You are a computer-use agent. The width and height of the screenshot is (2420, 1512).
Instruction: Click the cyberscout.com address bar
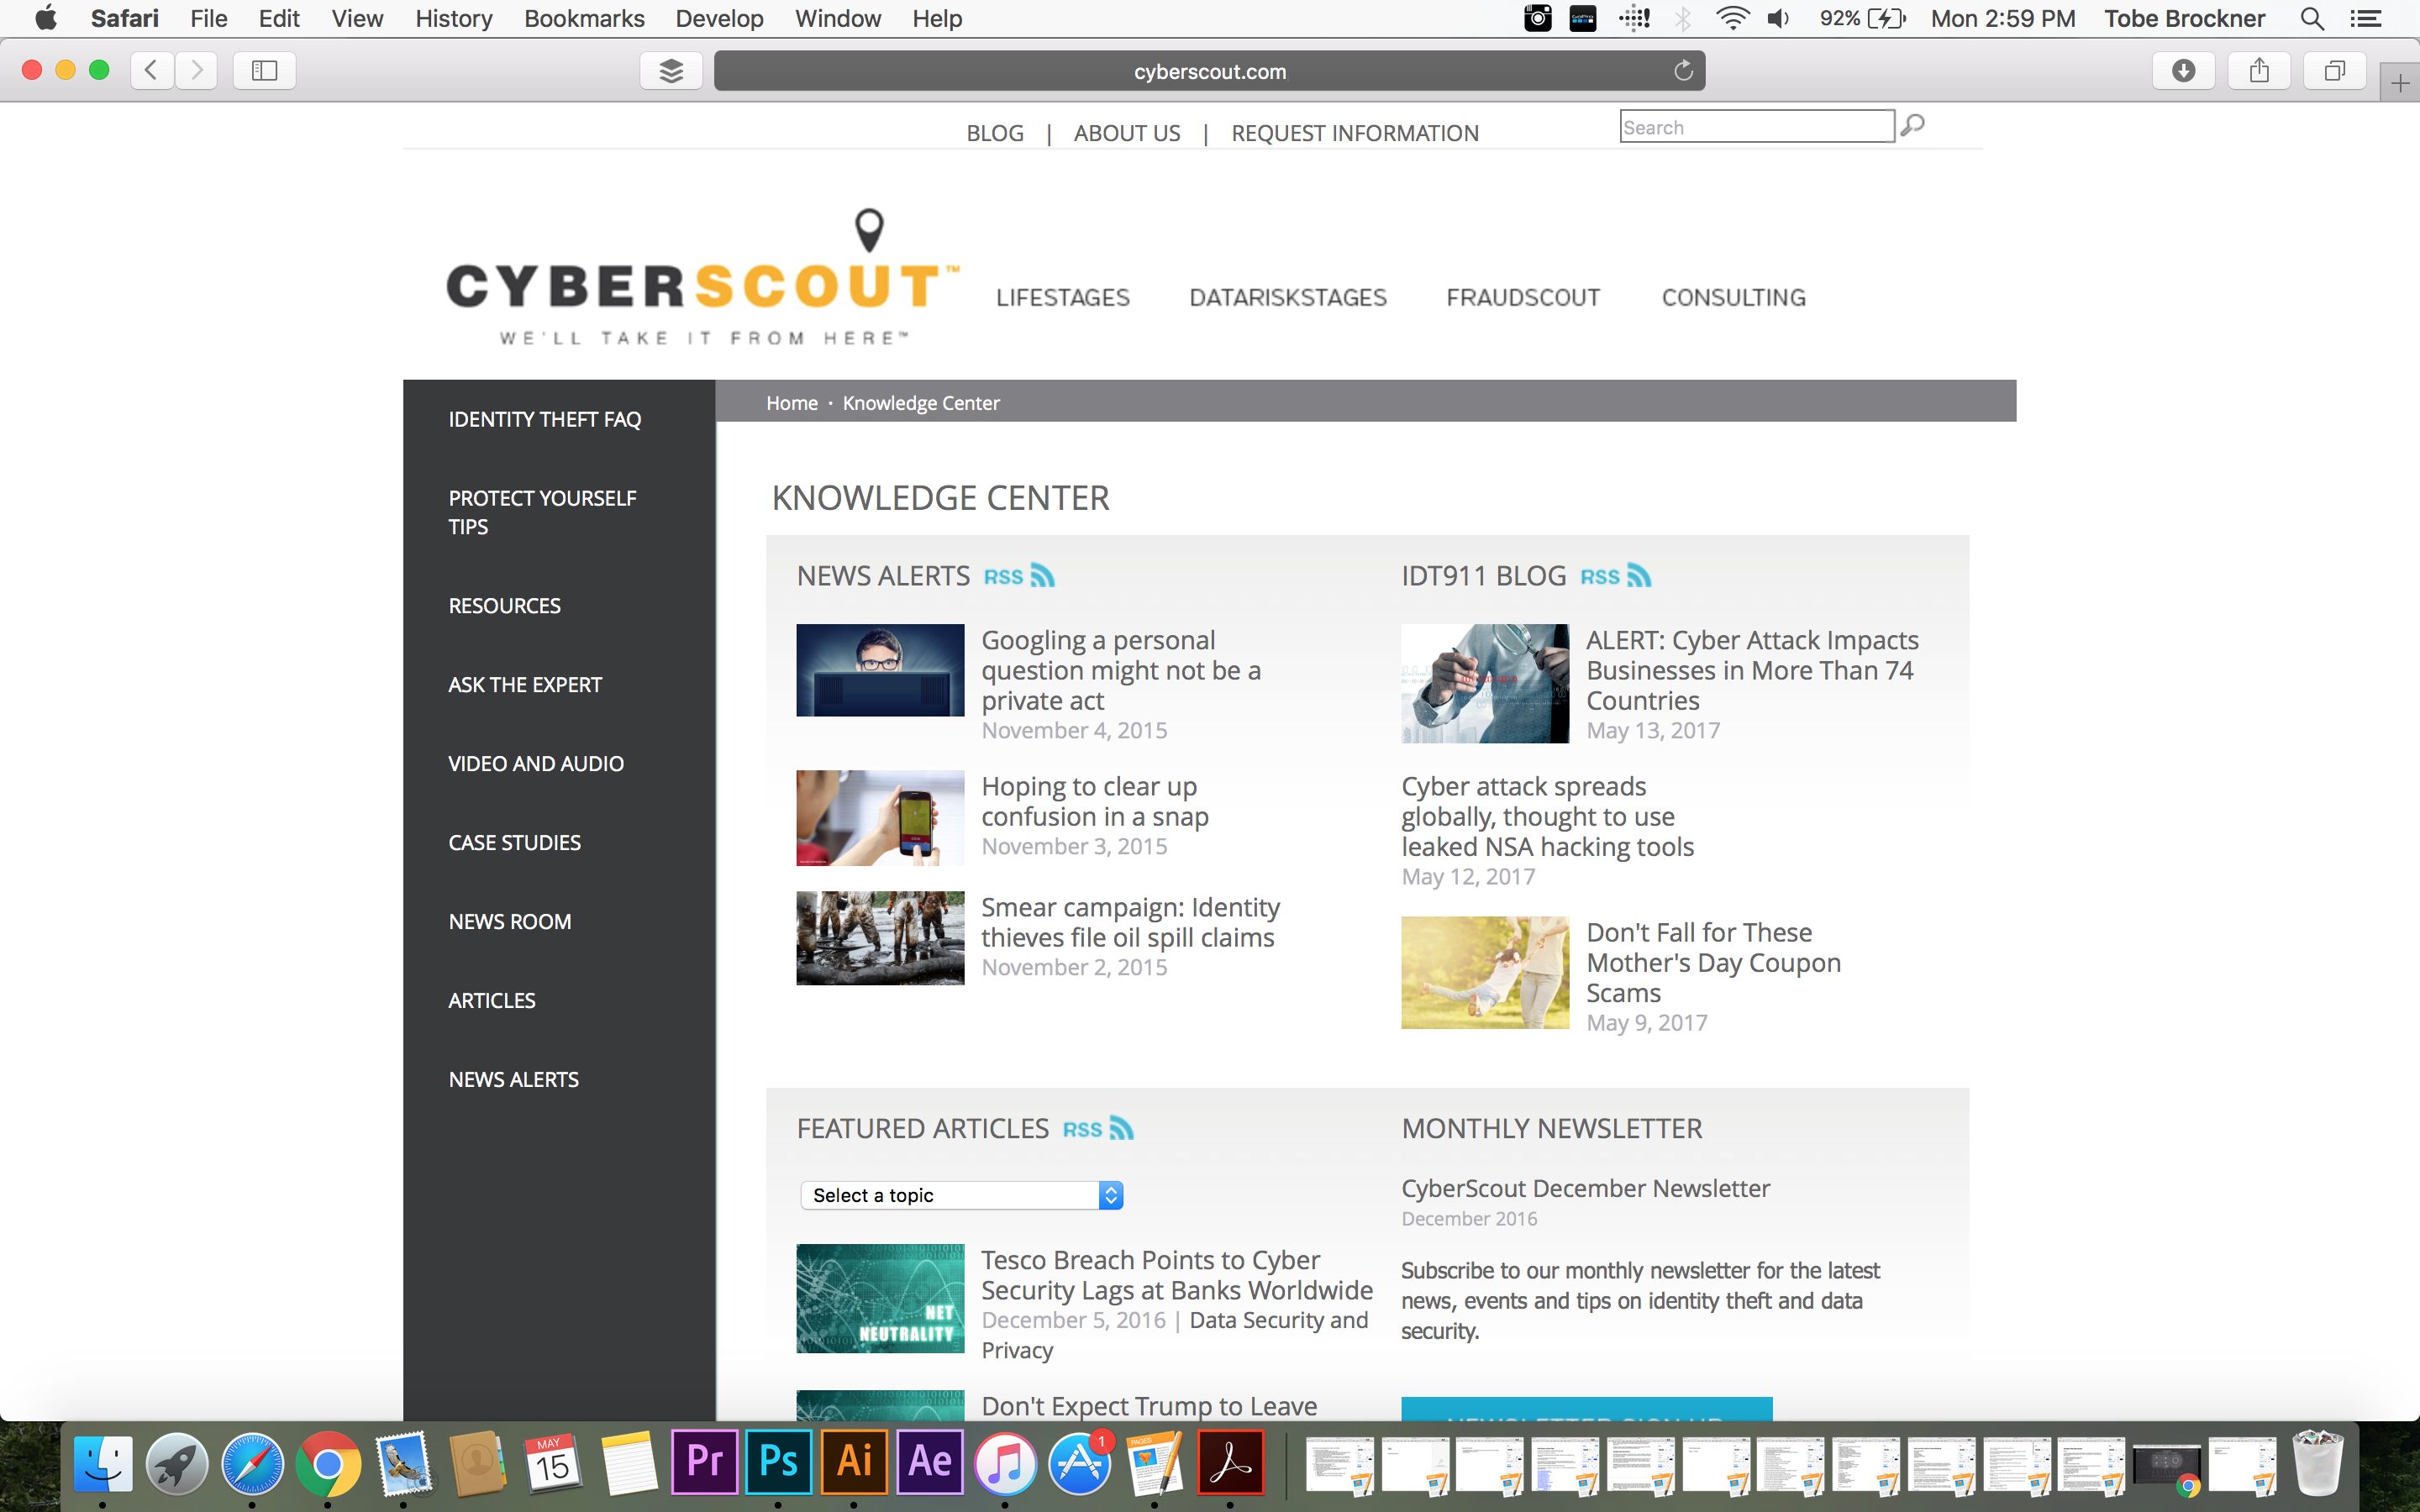point(1209,71)
